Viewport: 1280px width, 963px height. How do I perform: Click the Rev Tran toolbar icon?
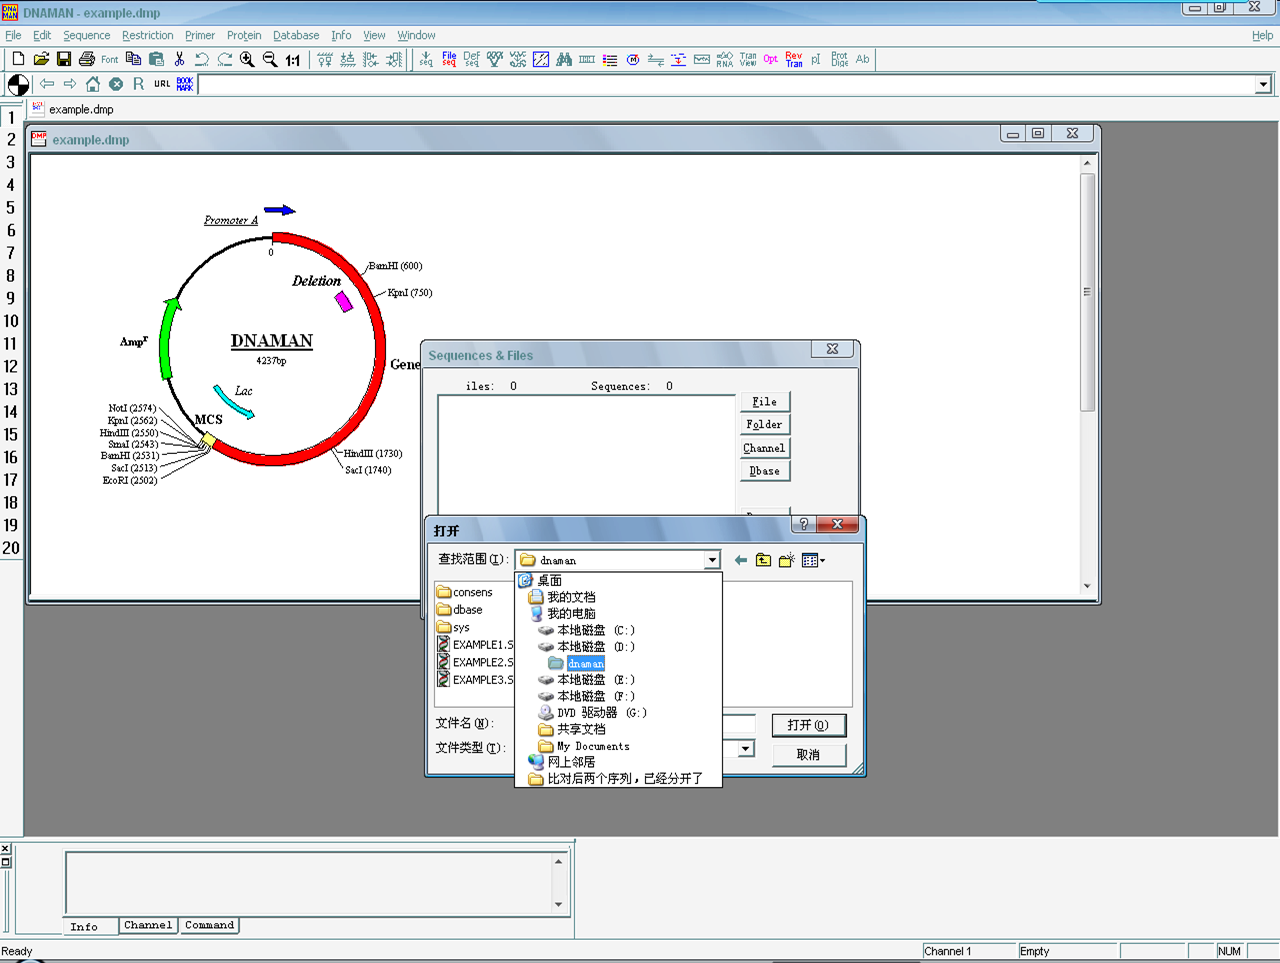coord(794,59)
